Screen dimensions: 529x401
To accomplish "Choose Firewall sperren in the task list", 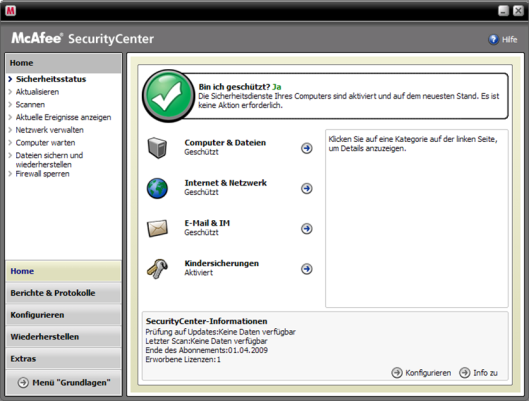I will (x=43, y=174).
